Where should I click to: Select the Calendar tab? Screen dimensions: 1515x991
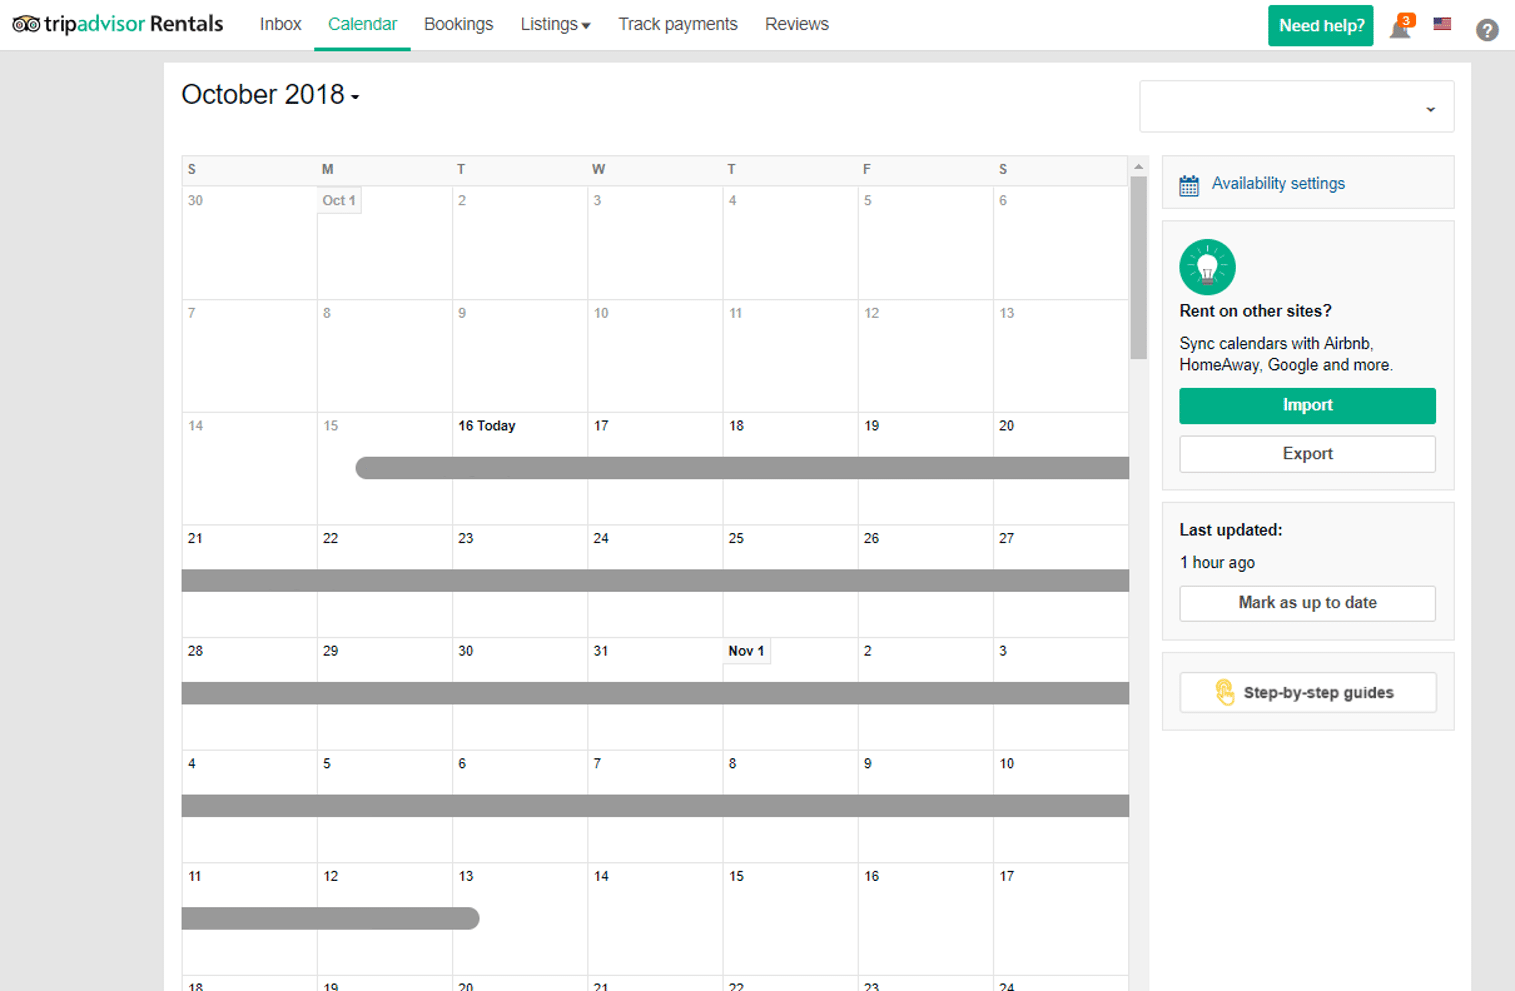point(362,24)
